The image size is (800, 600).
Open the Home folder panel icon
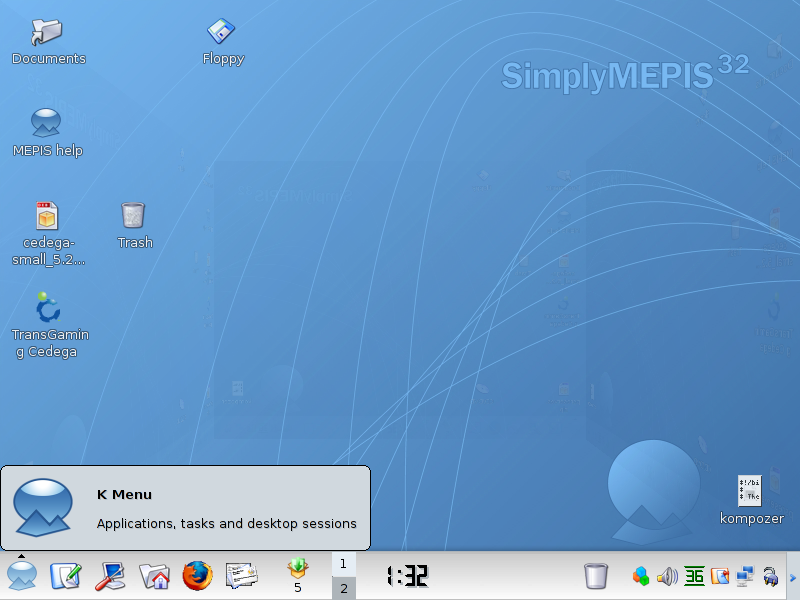coord(154,576)
